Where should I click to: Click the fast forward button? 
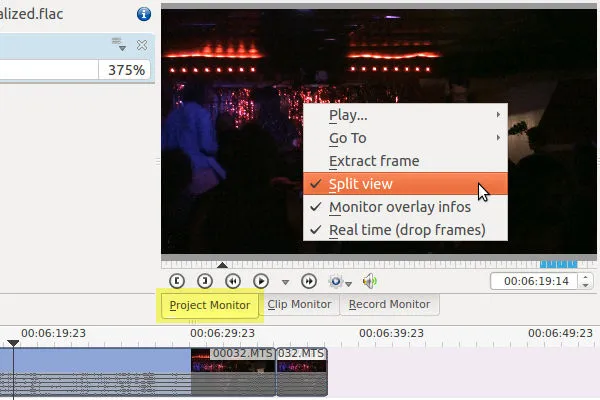point(309,281)
